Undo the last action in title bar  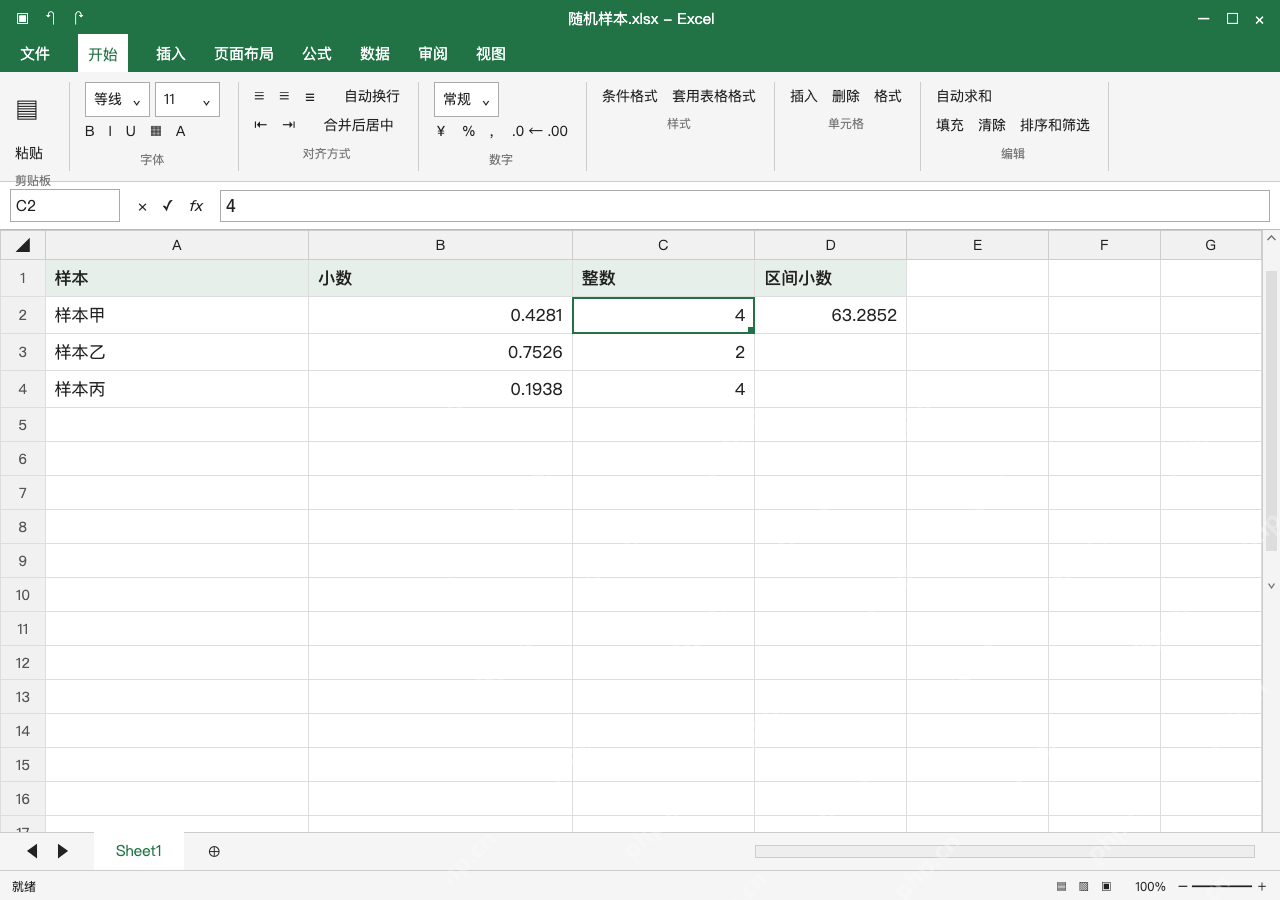(50, 18)
